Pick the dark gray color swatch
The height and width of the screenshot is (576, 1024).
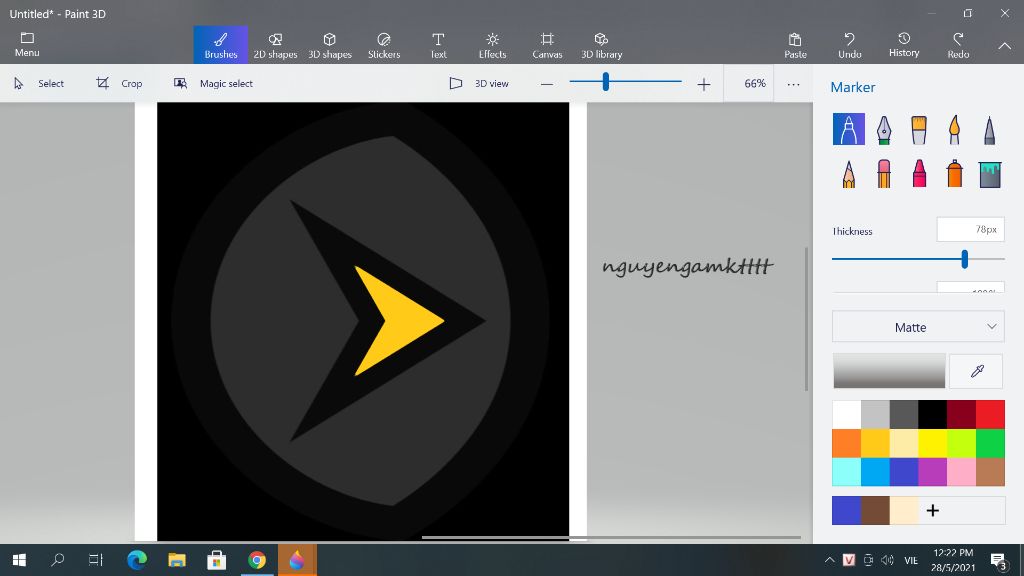coord(904,415)
